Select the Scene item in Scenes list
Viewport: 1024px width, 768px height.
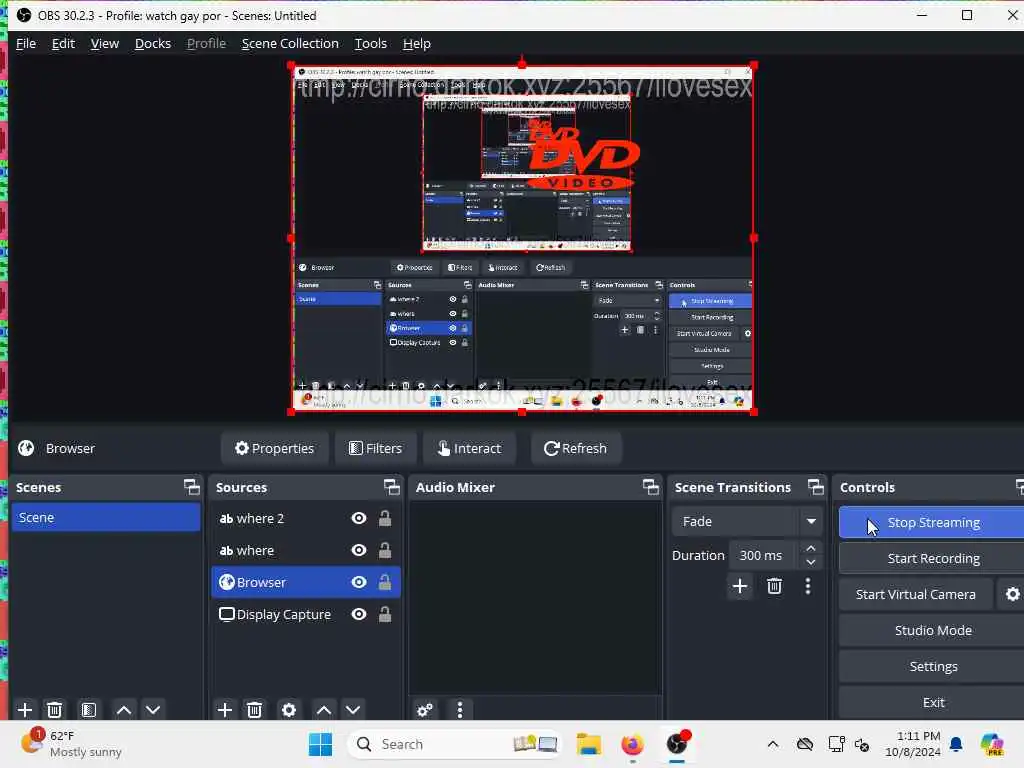pyautogui.click(x=106, y=517)
